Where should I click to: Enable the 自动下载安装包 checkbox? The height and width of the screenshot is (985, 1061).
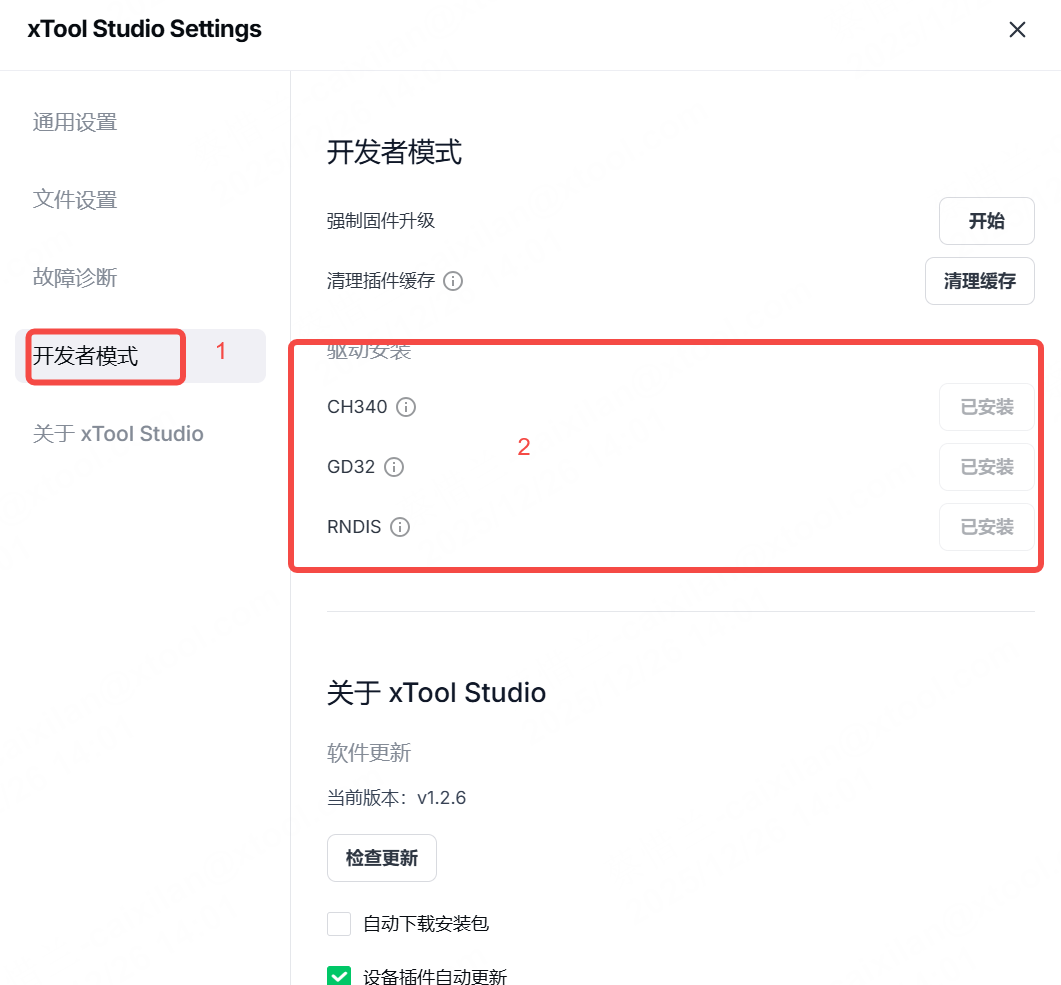[x=340, y=923]
